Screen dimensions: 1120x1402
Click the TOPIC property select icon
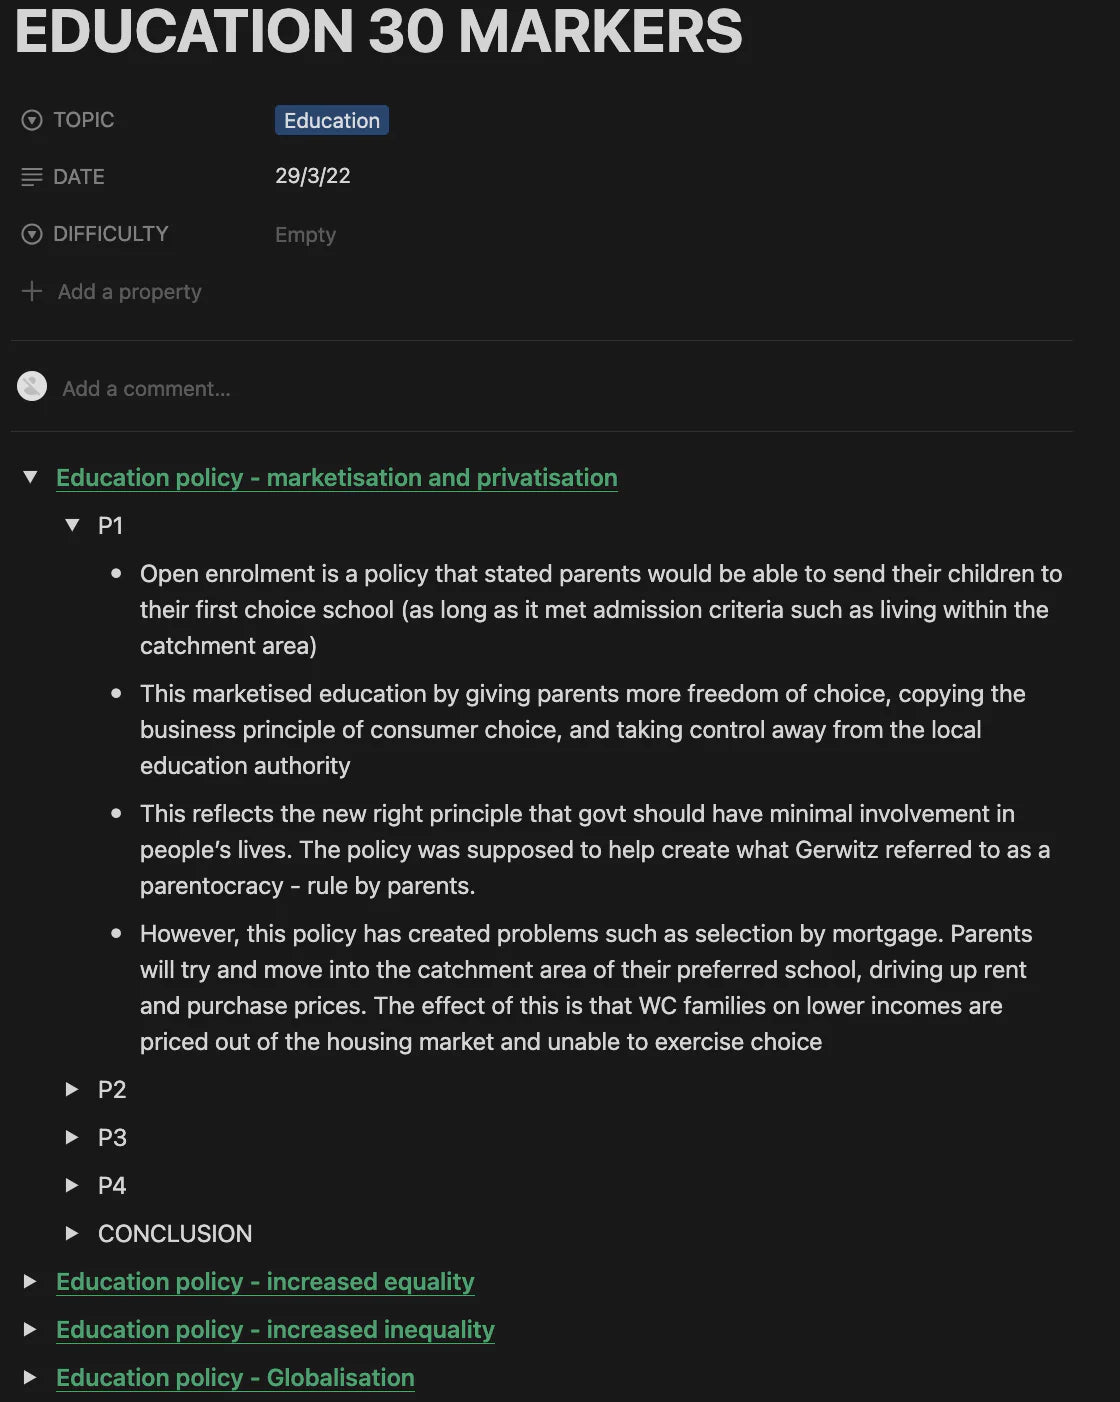[x=32, y=120]
